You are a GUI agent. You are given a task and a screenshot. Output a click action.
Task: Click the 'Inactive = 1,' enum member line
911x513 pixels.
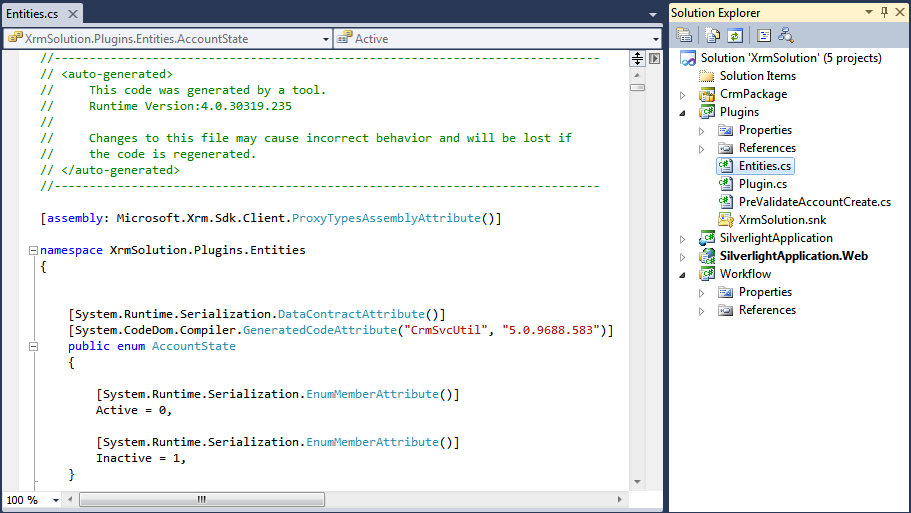pos(141,458)
